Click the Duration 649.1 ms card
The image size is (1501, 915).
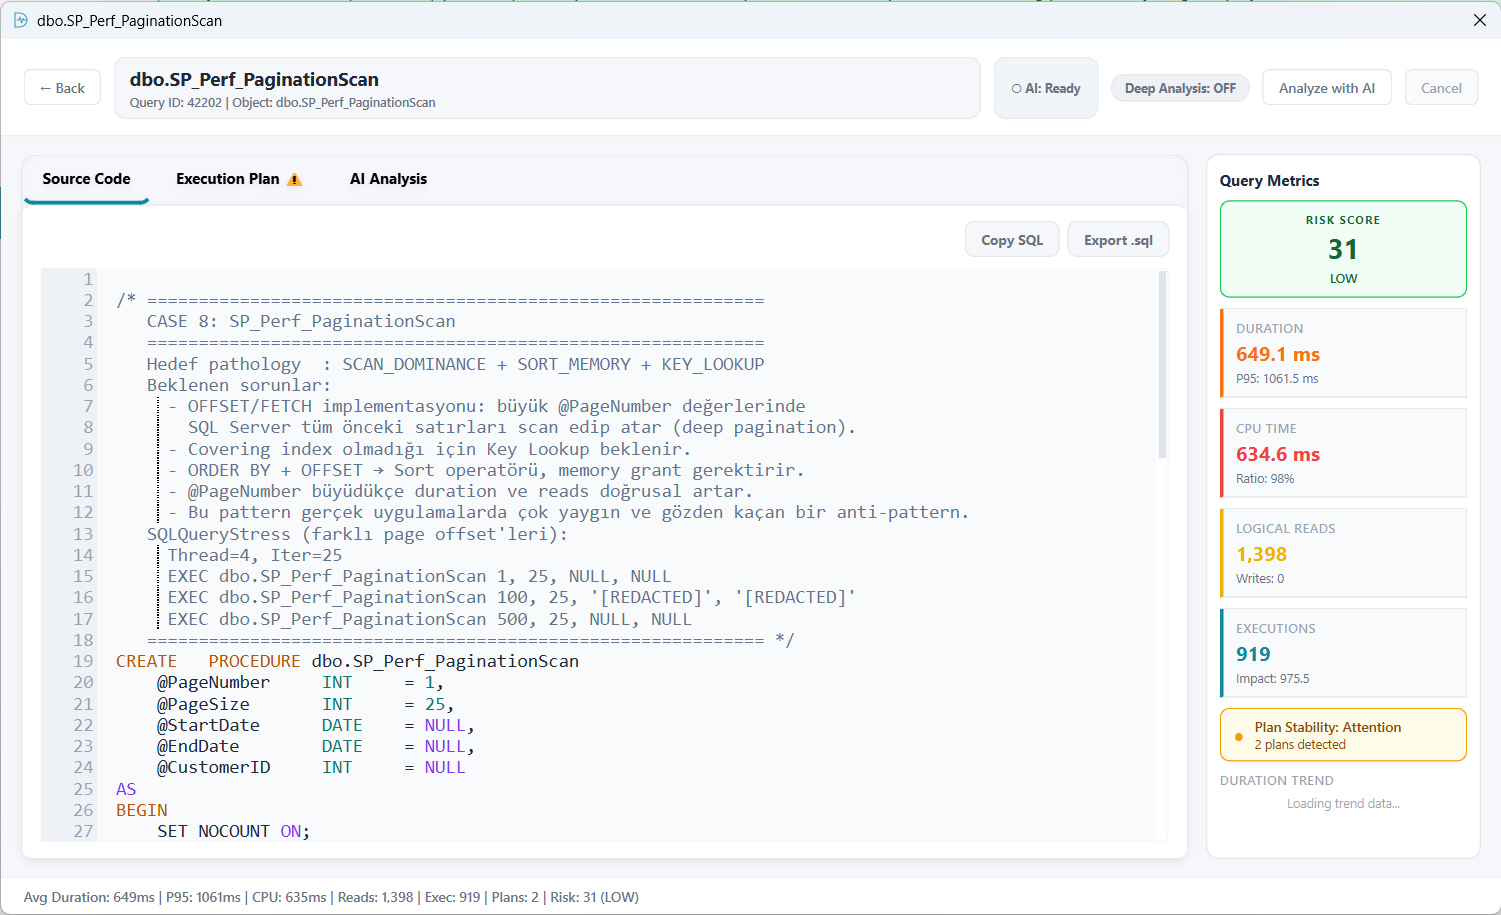tap(1343, 353)
